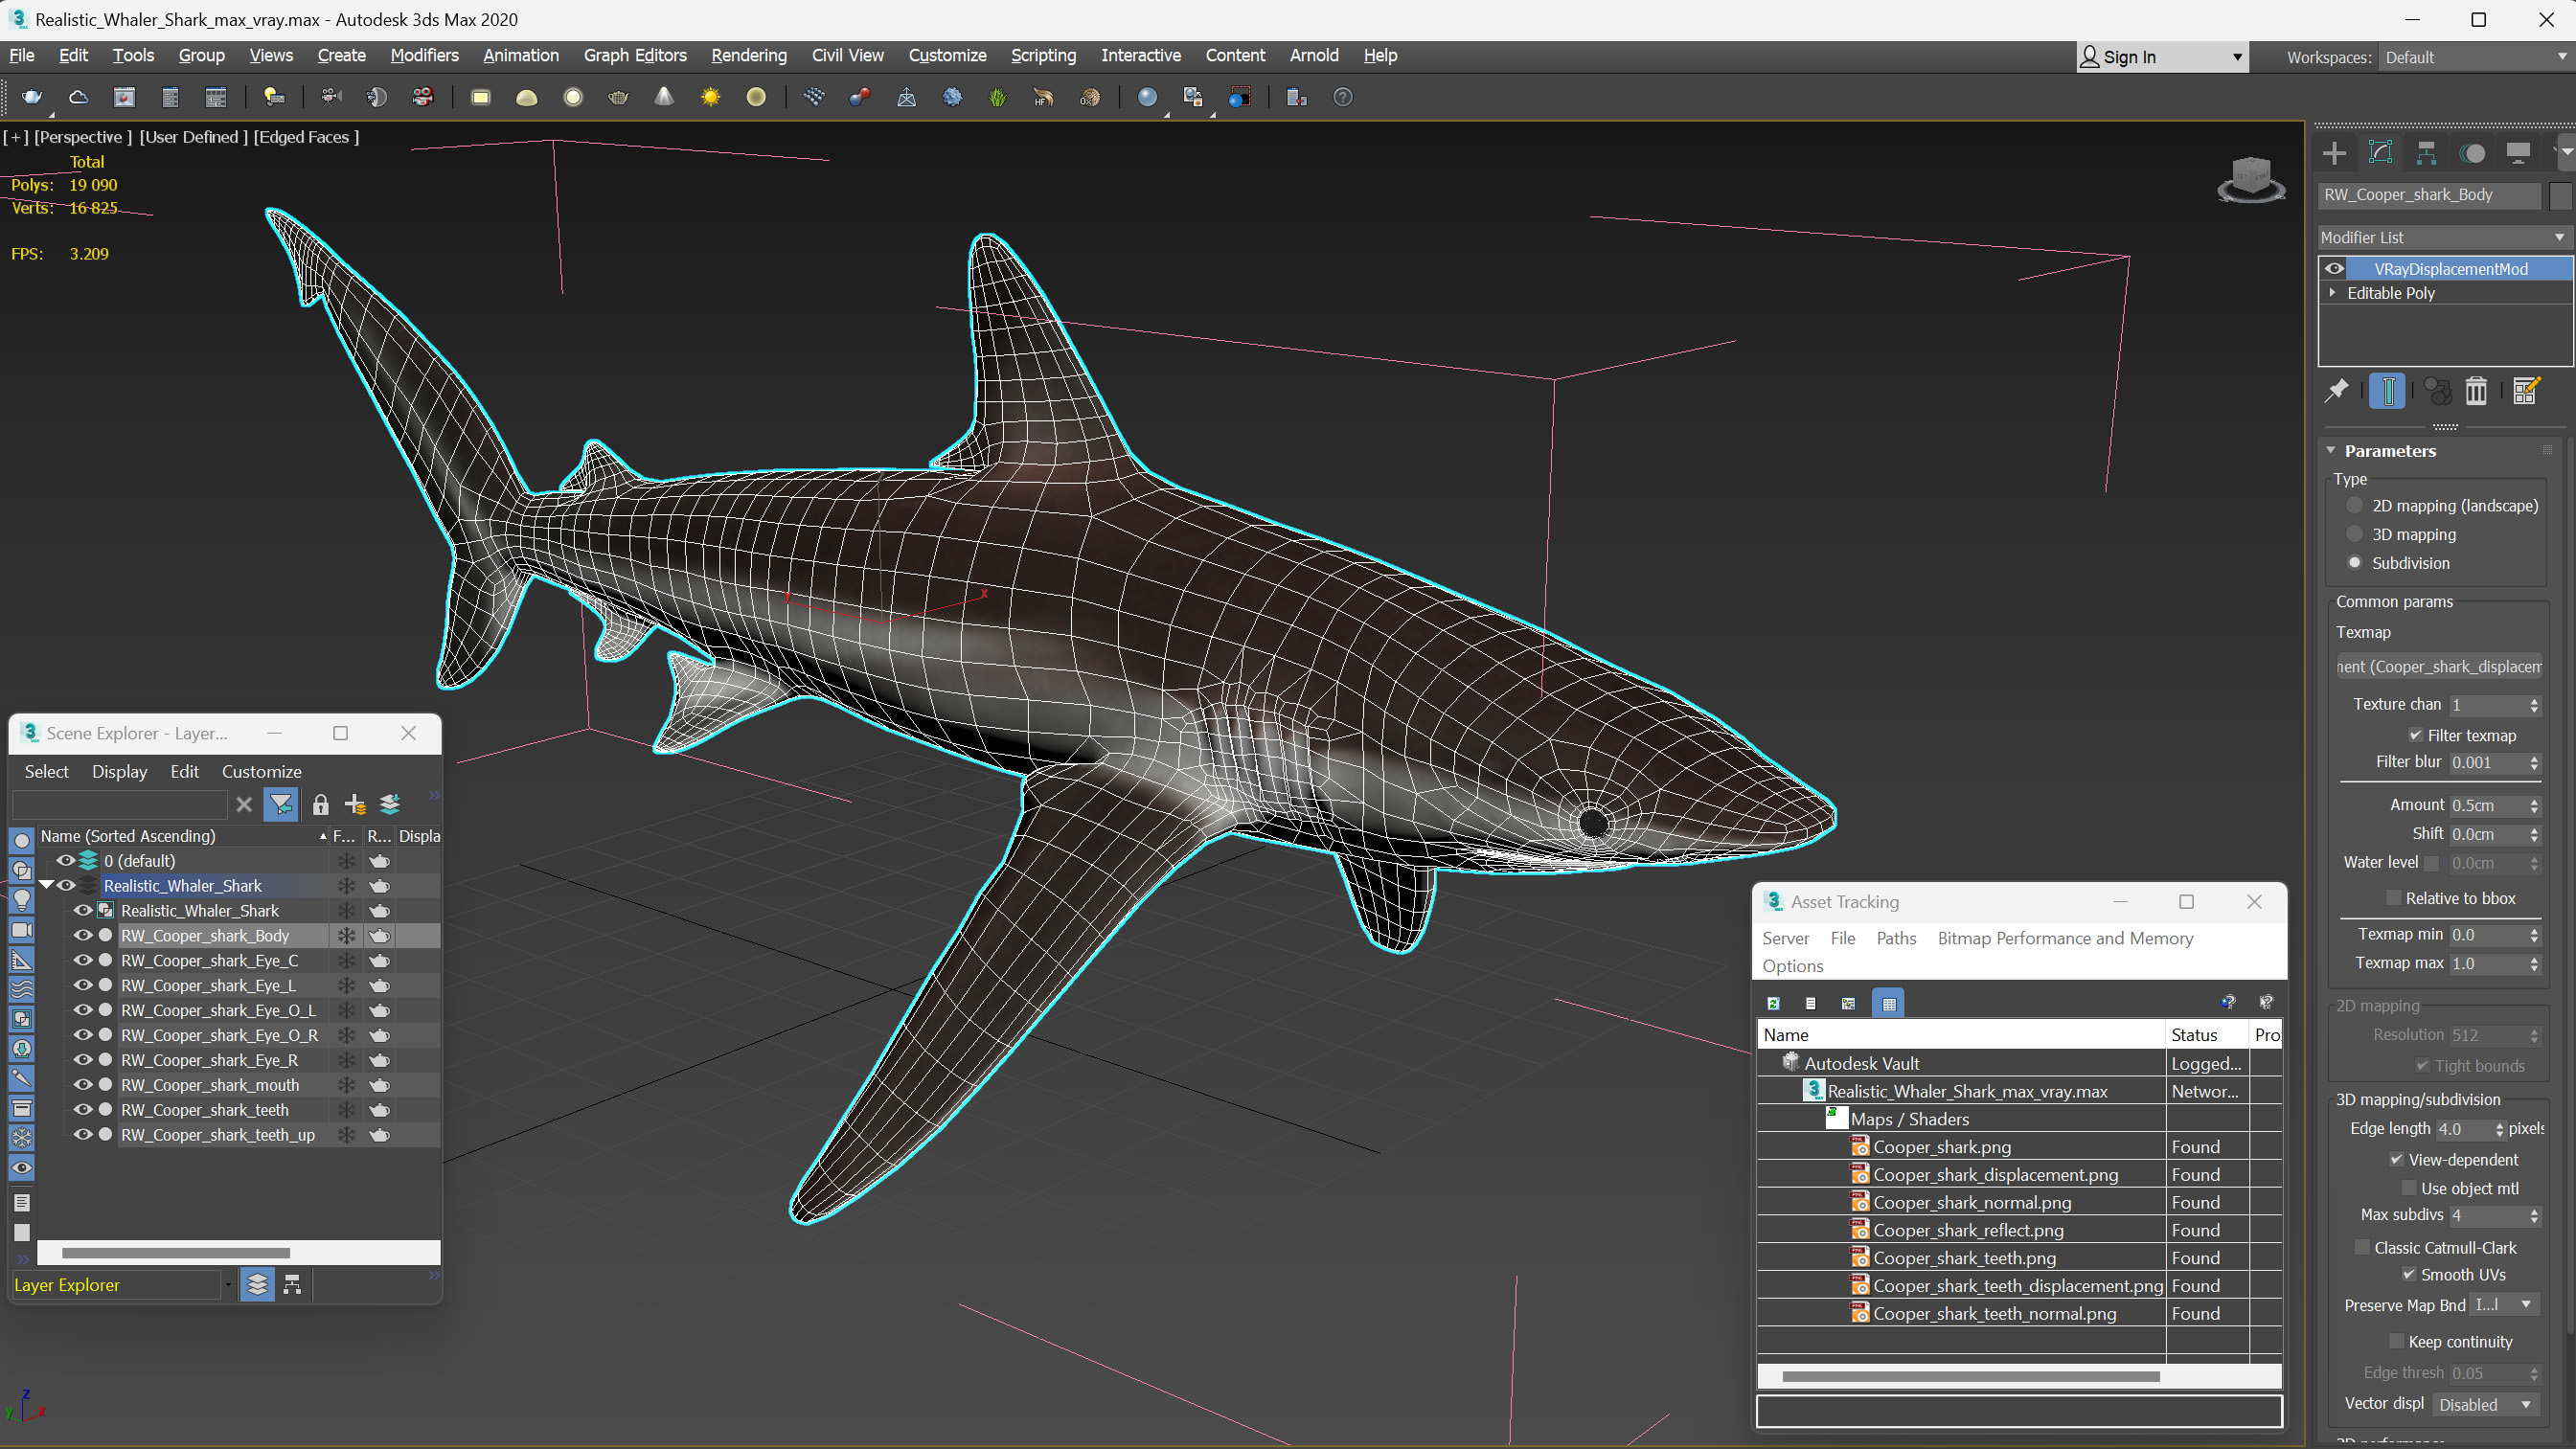Click the Amount spinner arrows
The image size is (2576, 1449).
coord(2534,805)
